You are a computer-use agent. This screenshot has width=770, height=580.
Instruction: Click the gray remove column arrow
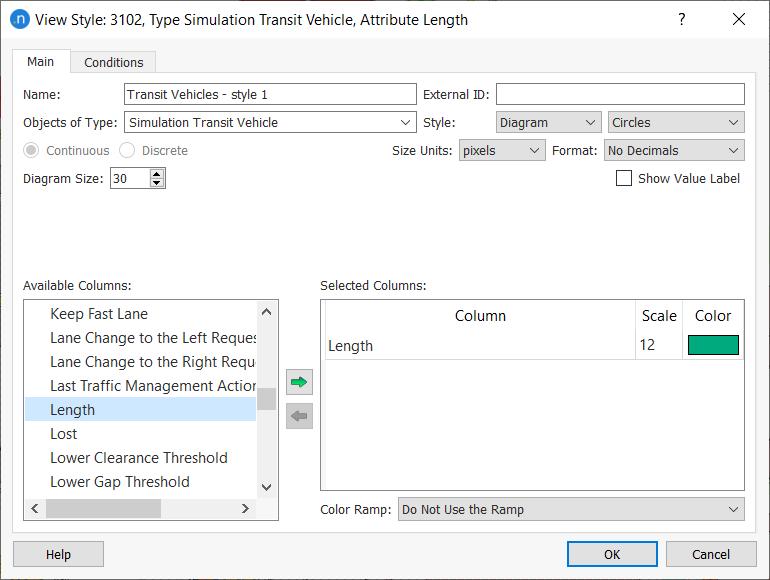pyautogui.click(x=299, y=416)
